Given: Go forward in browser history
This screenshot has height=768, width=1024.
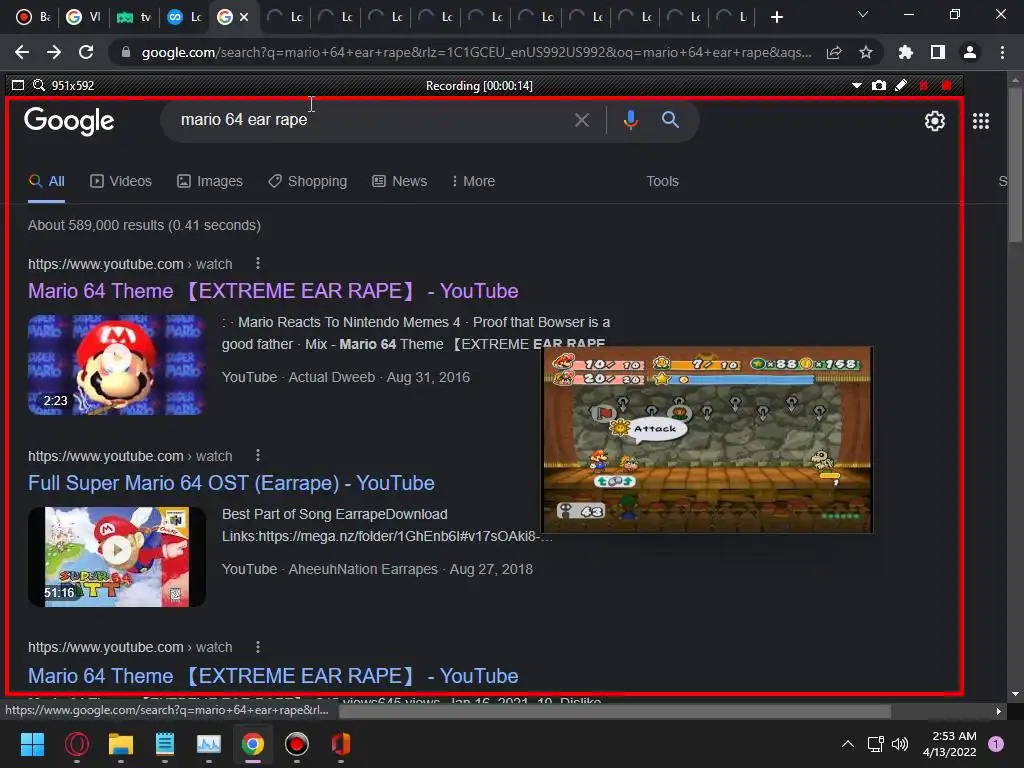Looking at the screenshot, I should [x=54, y=52].
